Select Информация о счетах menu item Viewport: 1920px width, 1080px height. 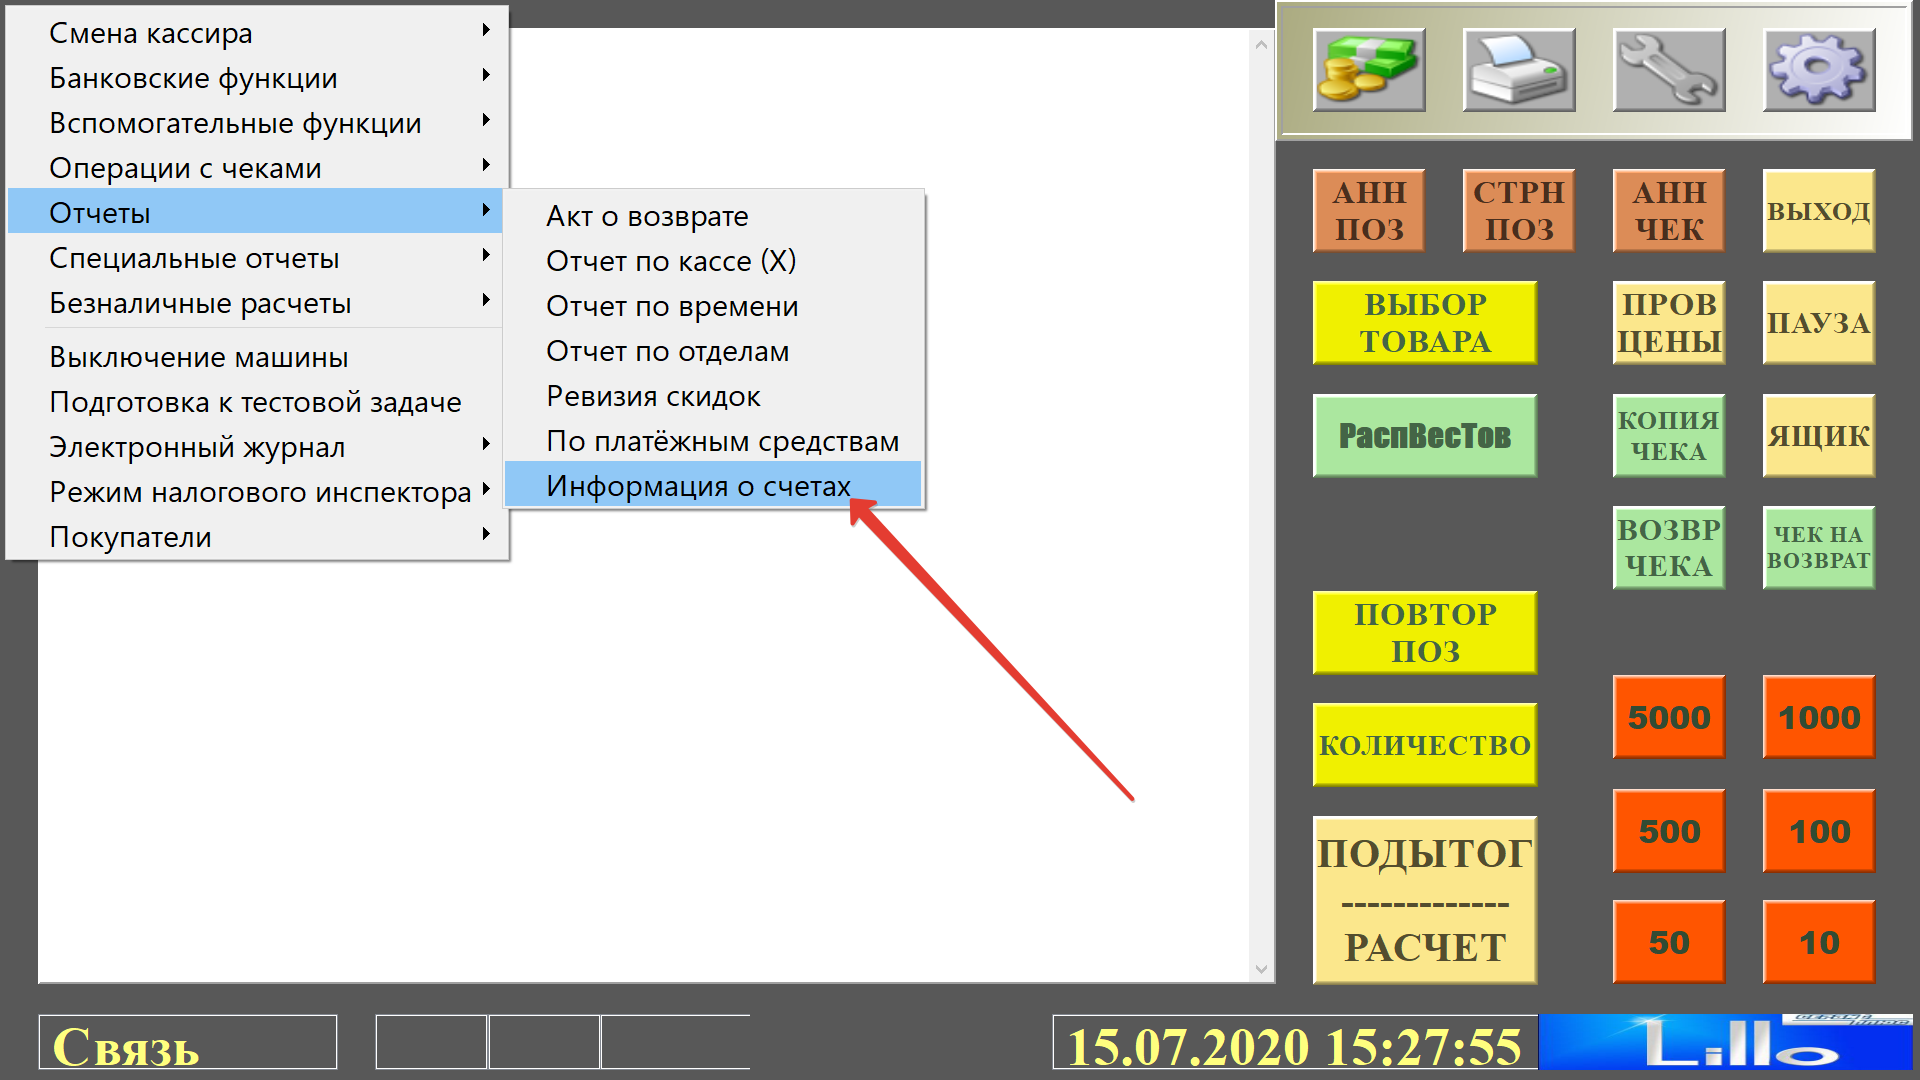click(x=698, y=486)
